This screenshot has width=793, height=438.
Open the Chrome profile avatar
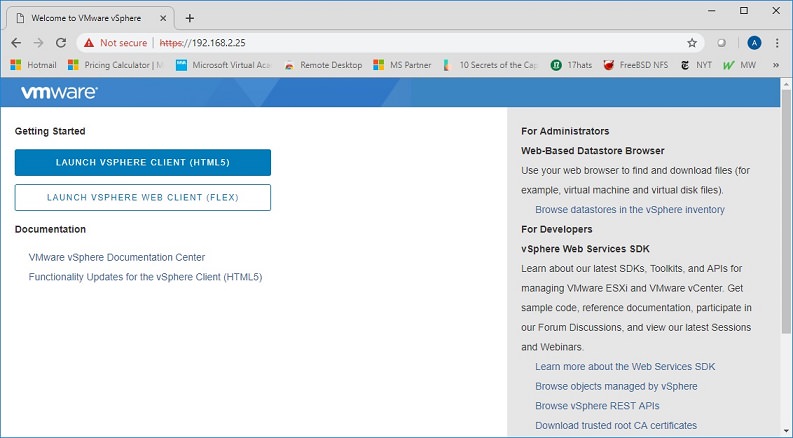click(x=754, y=43)
